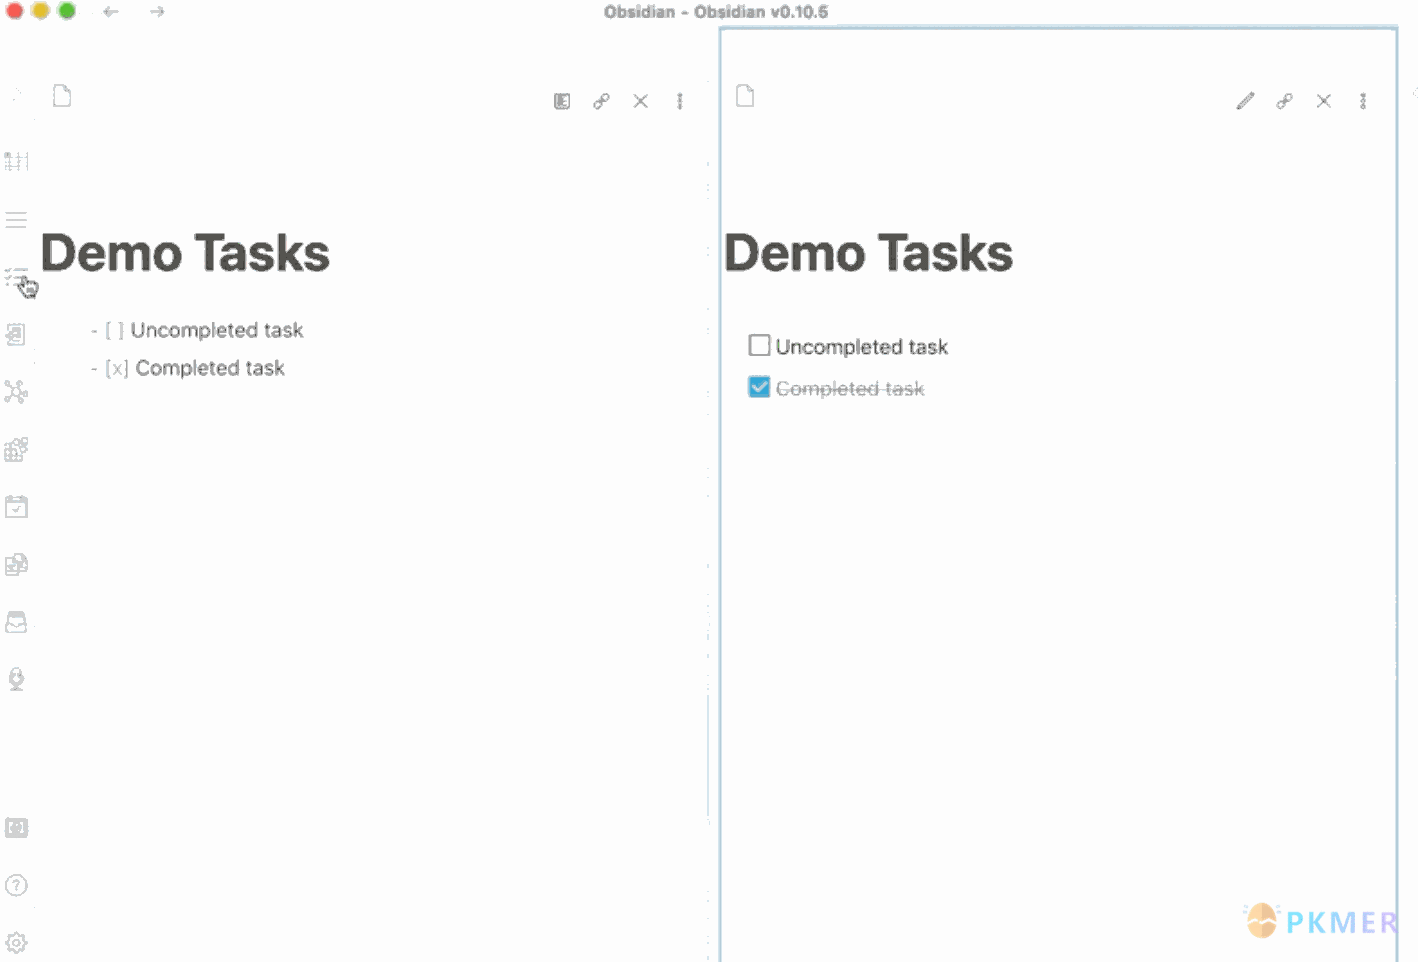1418x962 pixels.
Task: Click the '- [x] Completed task' line in editor
Action: [188, 368]
